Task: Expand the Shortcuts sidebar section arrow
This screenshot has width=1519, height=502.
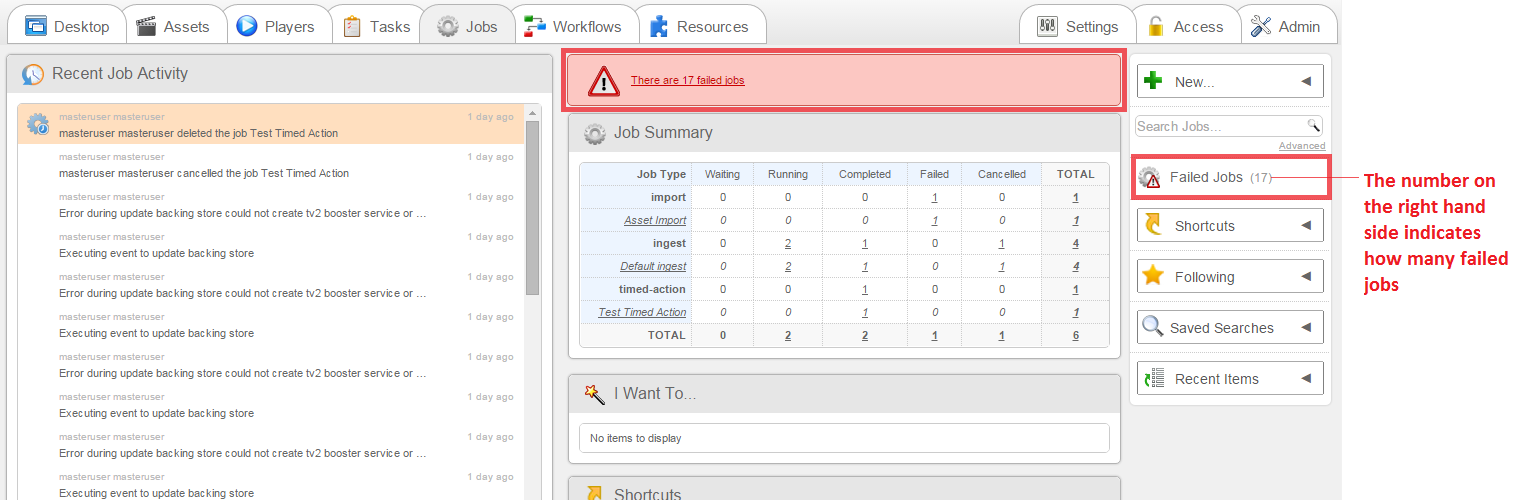Action: click(x=1305, y=226)
